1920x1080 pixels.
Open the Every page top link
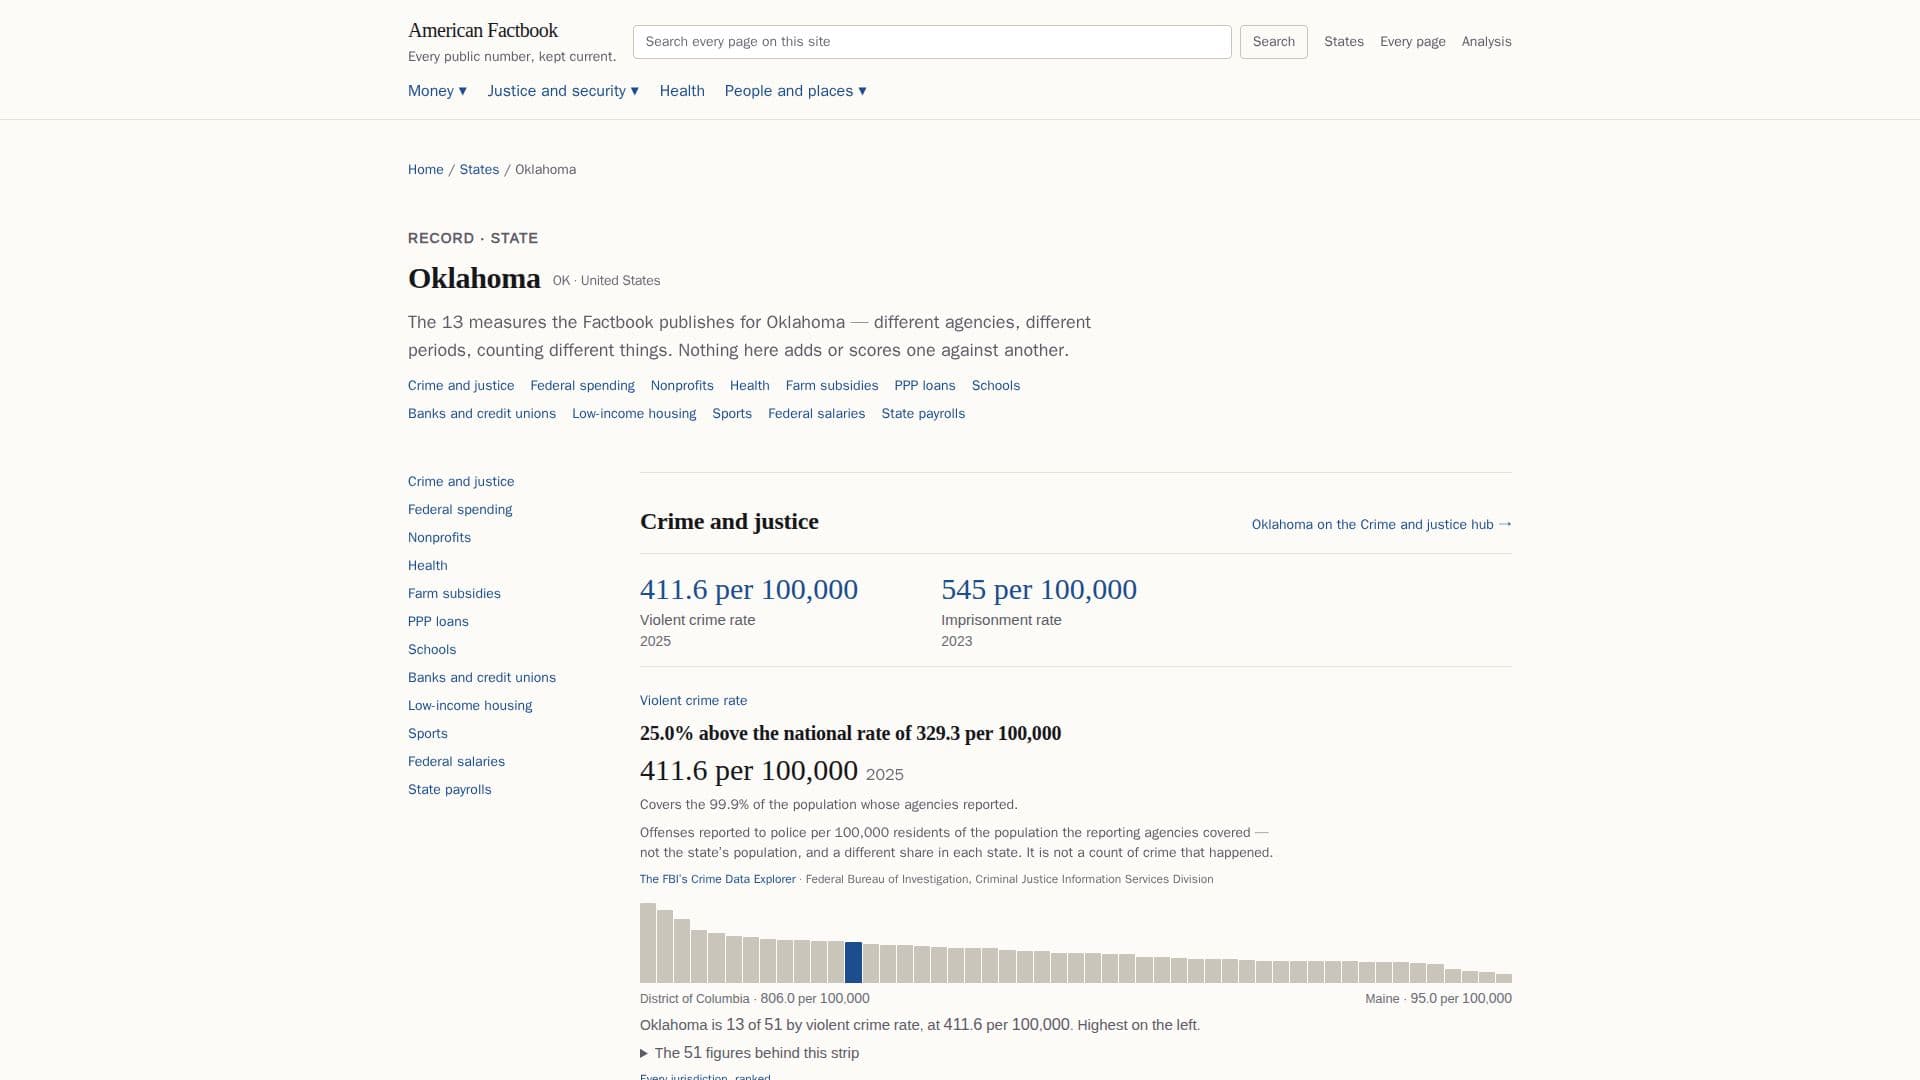(x=1412, y=42)
